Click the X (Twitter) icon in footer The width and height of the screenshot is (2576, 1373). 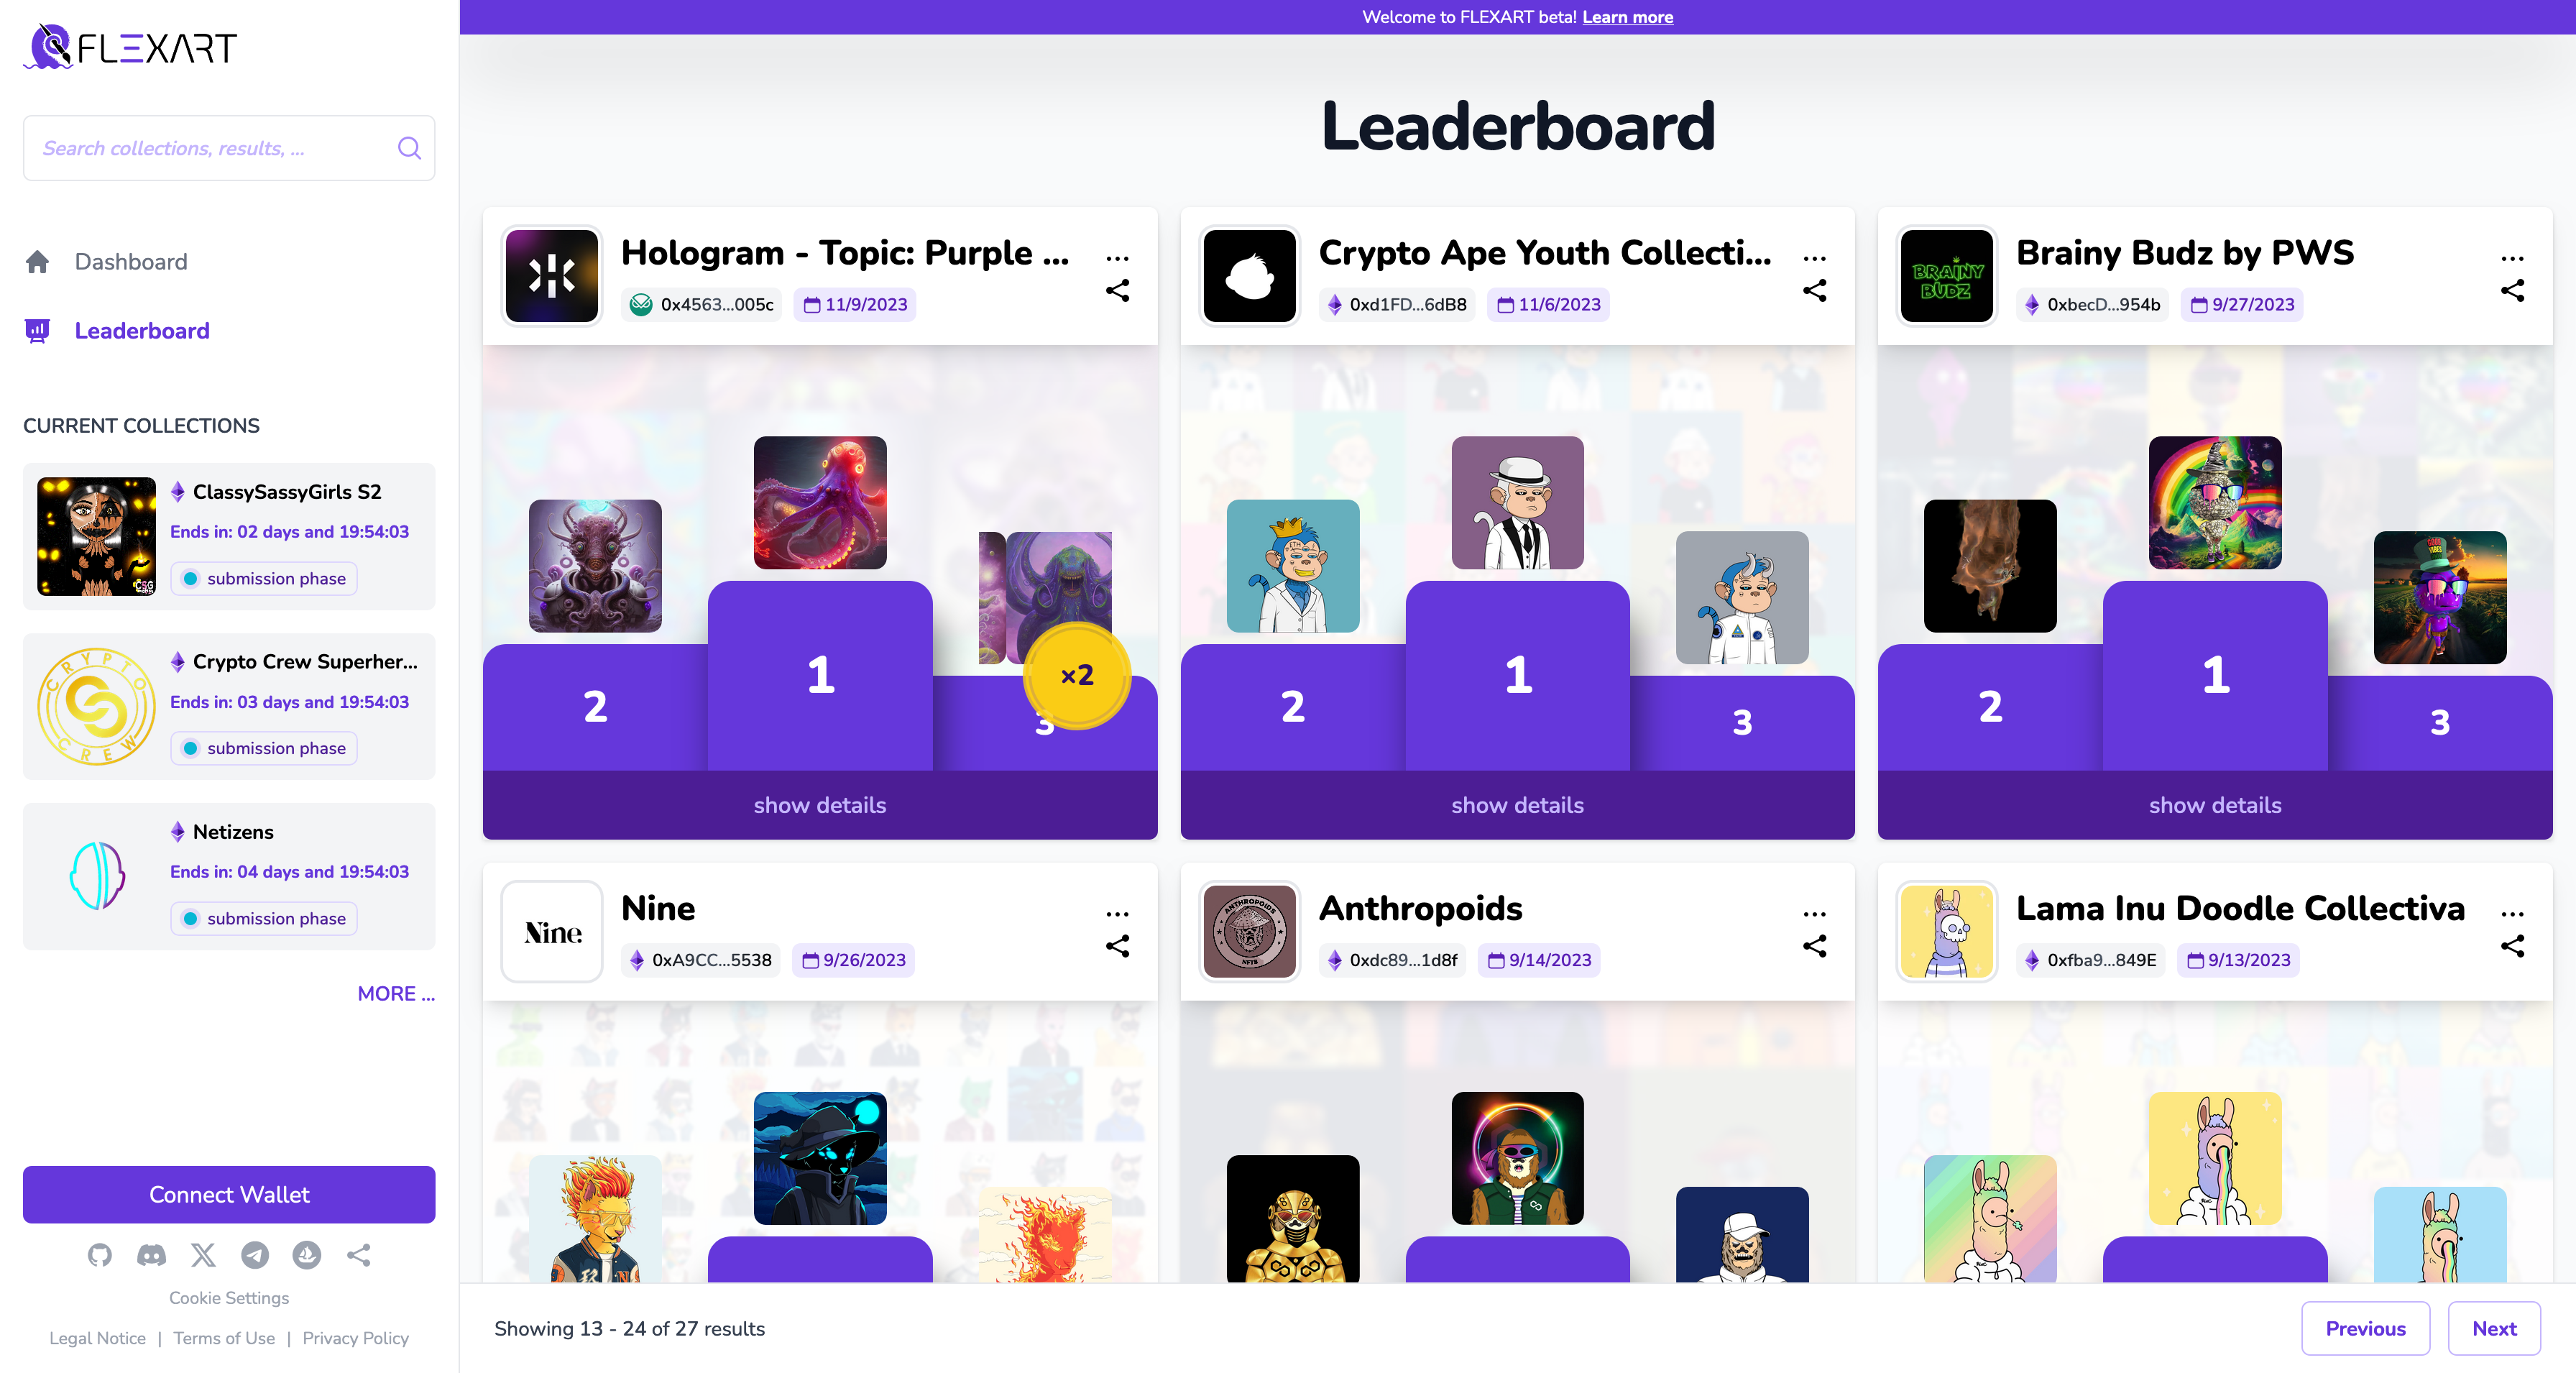coord(203,1255)
